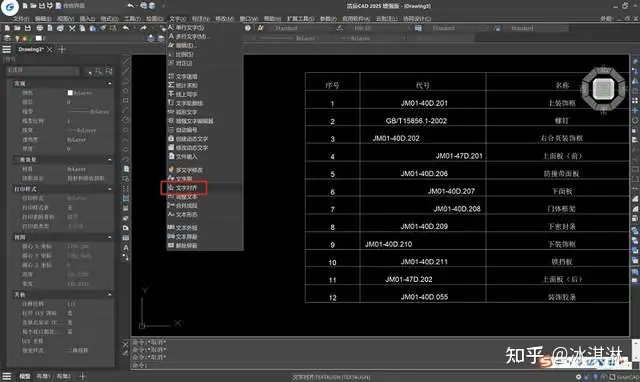Image resolution: width=640 pixels, height=382 pixels.
Task: Add a new drawing tab with plus button
Action: pyautogui.click(x=62, y=49)
